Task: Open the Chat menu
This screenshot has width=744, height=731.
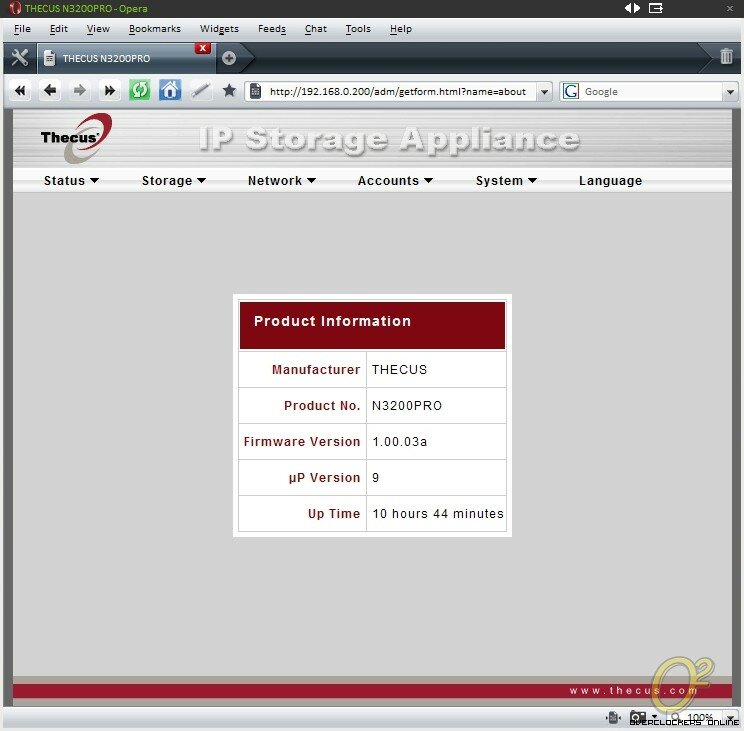Action: click(316, 29)
